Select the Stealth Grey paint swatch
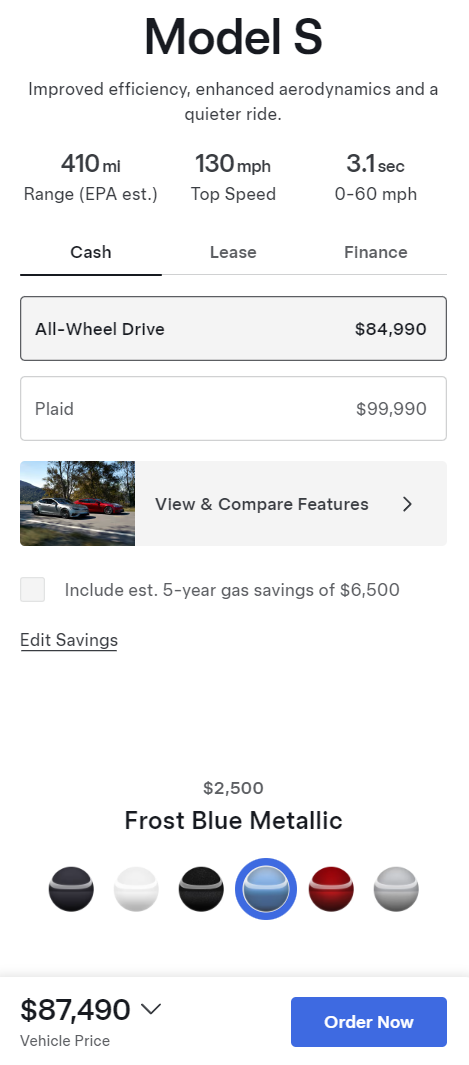The height and width of the screenshot is (1065, 469). 71,889
